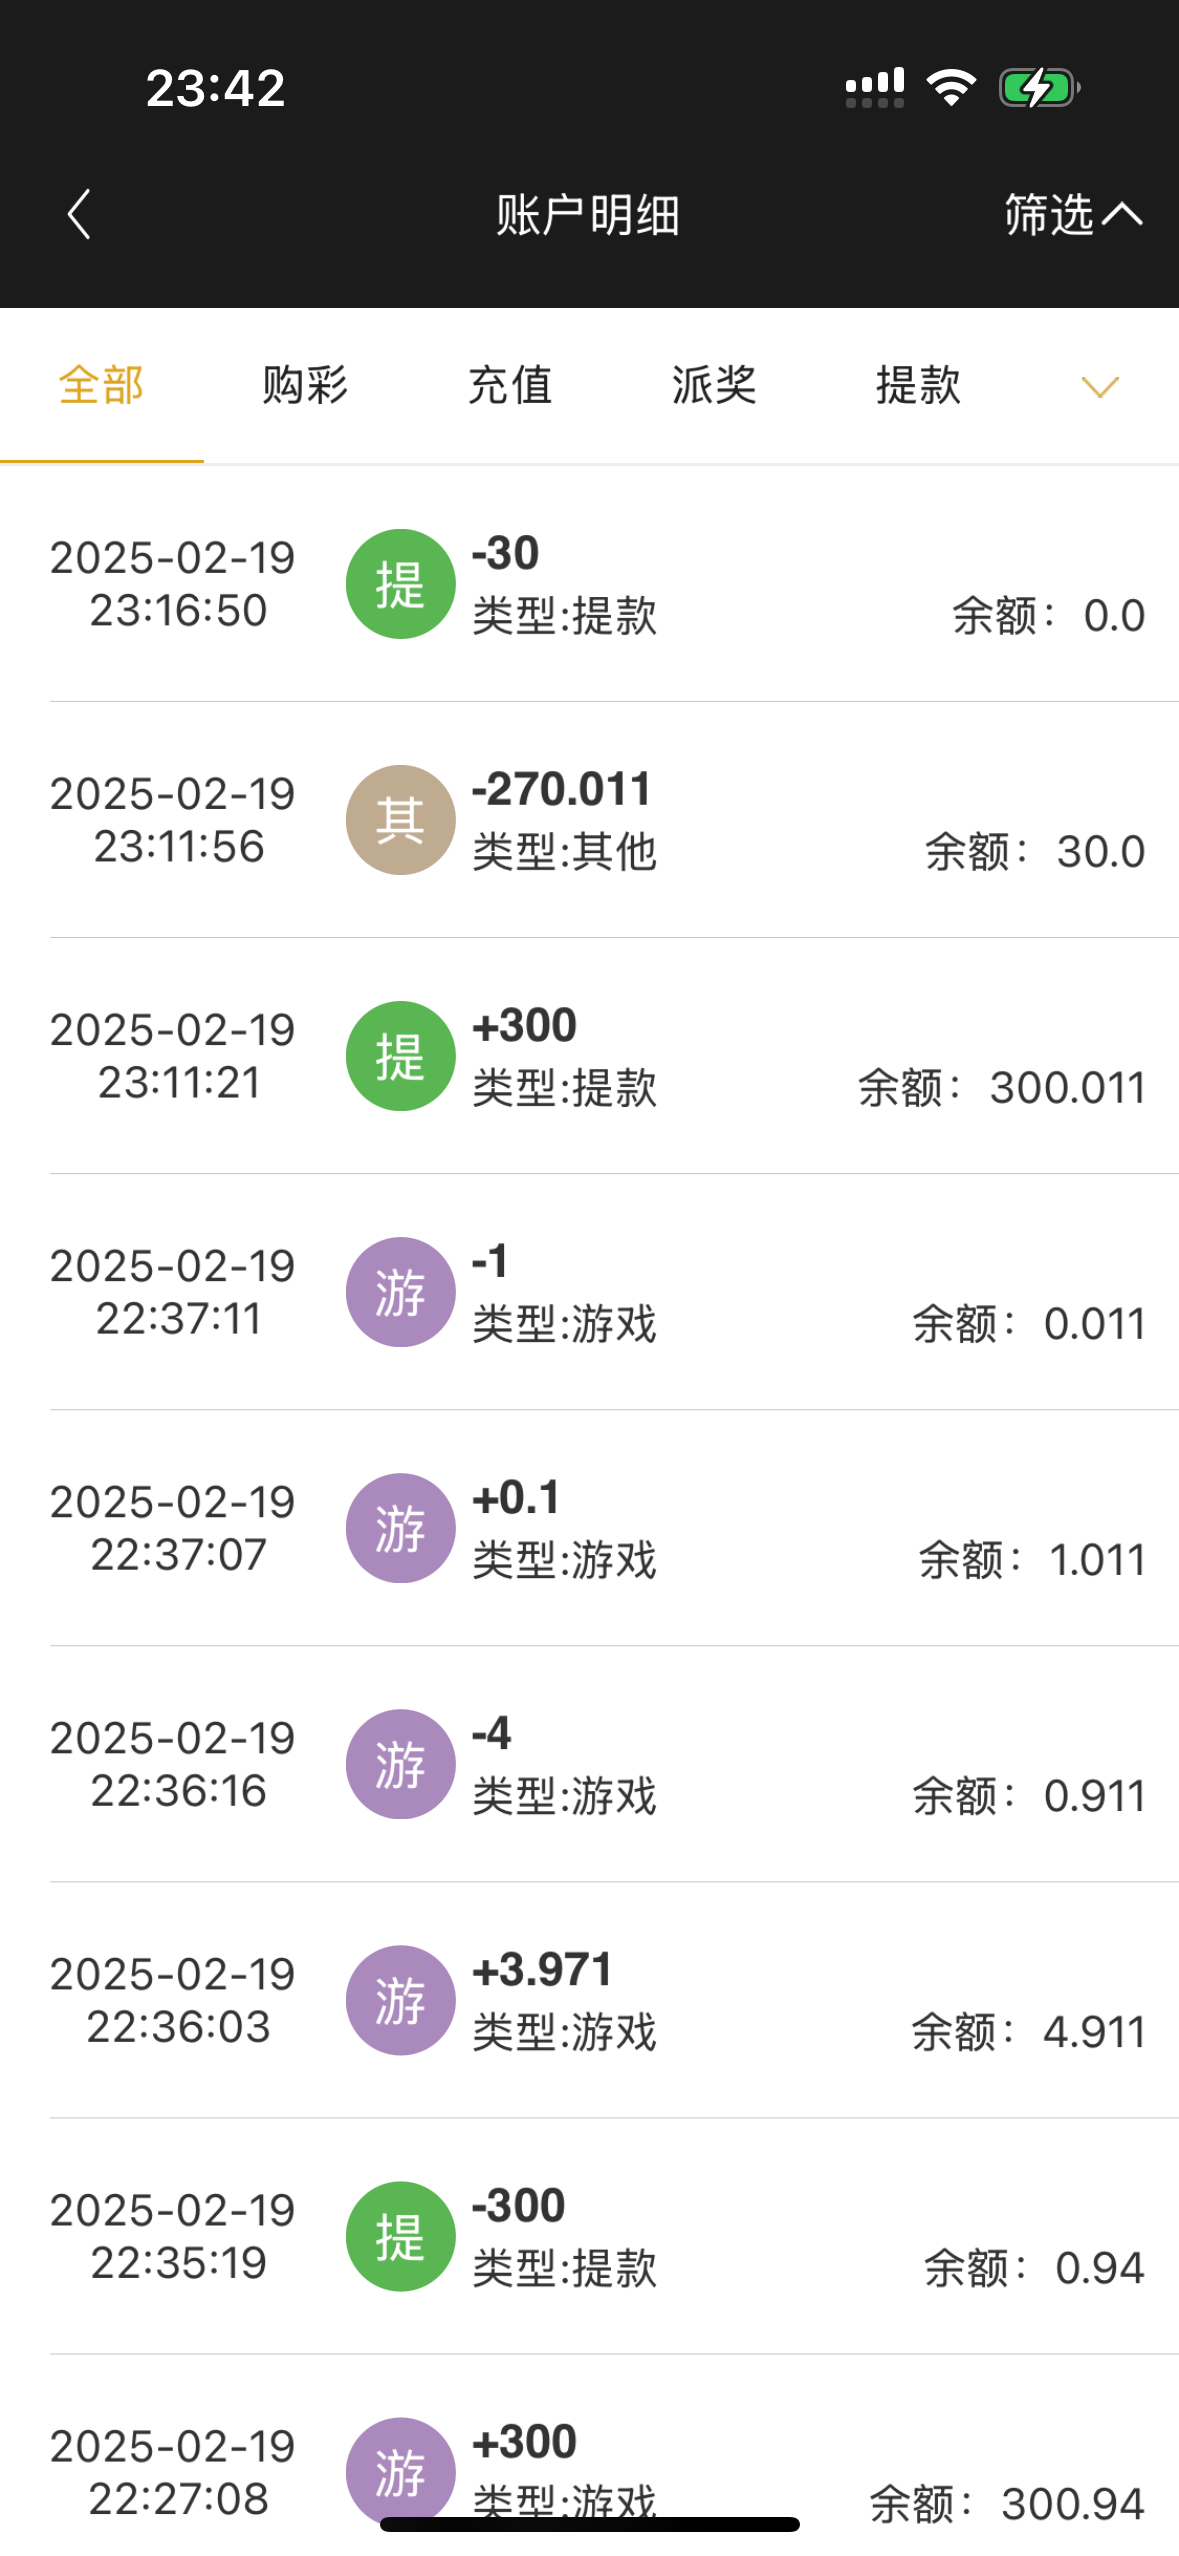Viewport: 1179px width, 2556px height.
Task: Tap the tan 其 icon for -270.011
Action: coord(400,820)
